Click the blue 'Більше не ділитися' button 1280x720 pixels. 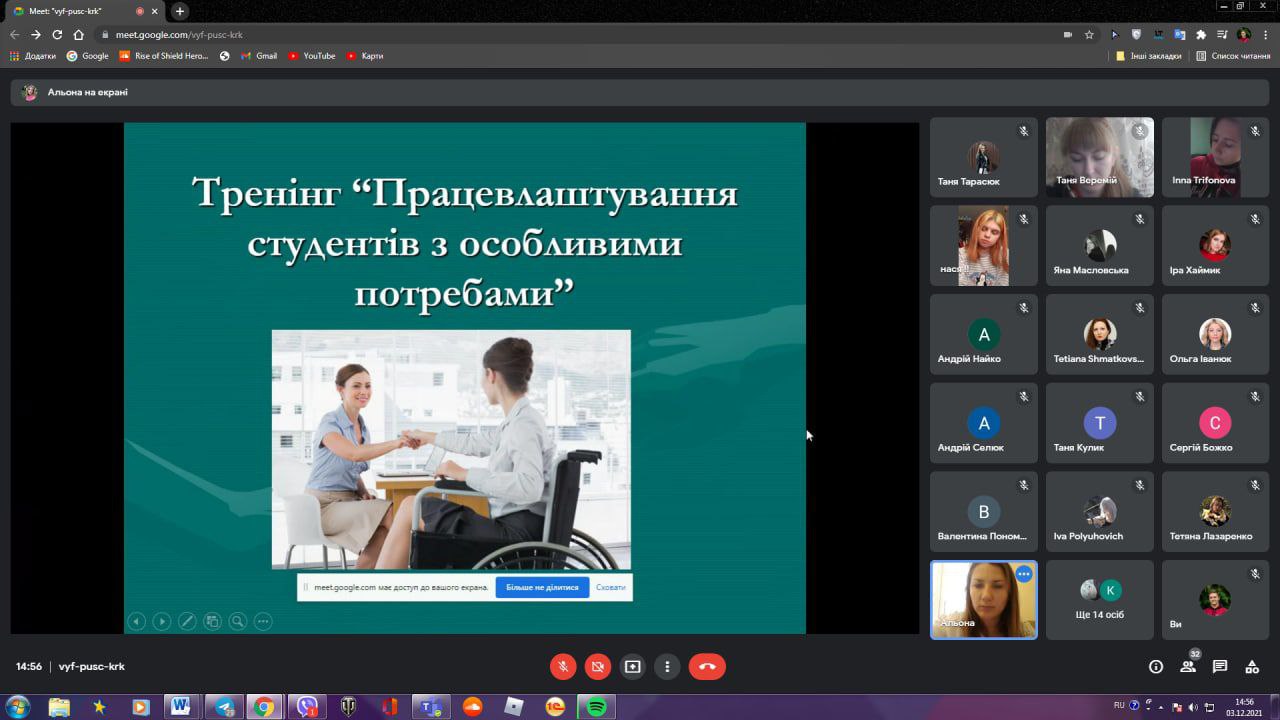click(x=542, y=587)
